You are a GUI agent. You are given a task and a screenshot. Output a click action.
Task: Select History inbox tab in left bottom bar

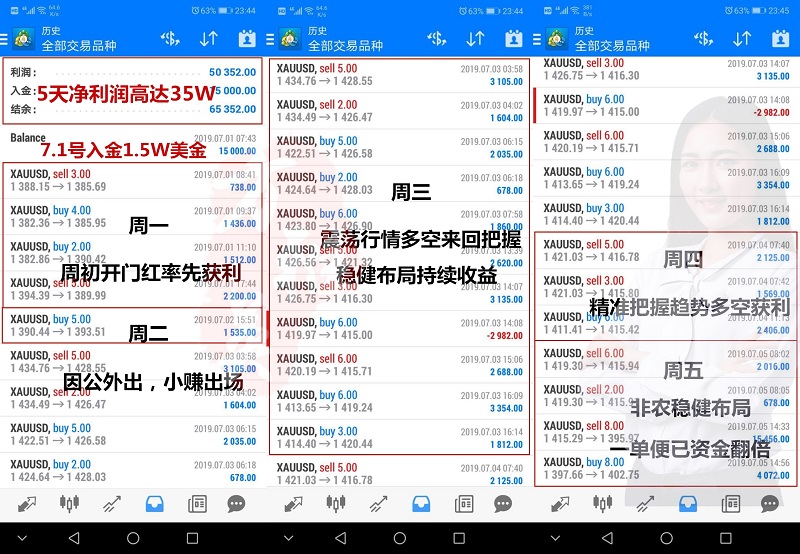(x=154, y=503)
